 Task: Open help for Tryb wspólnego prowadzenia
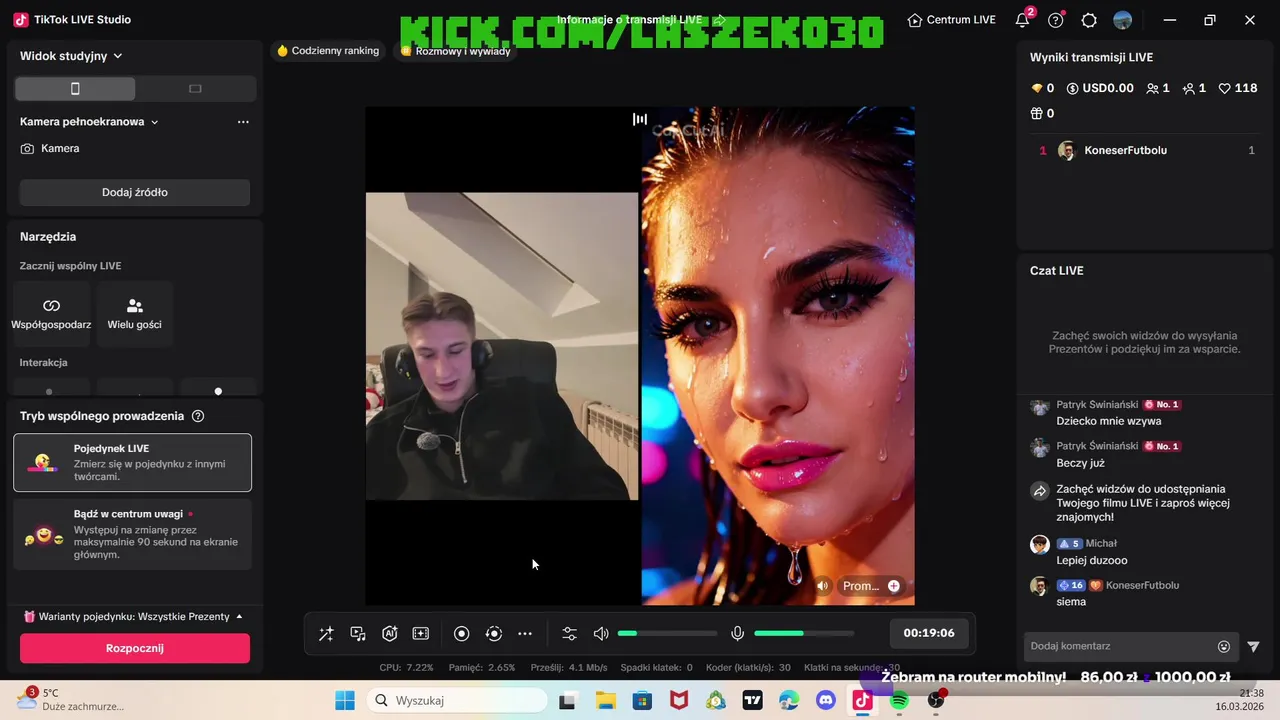click(x=198, y=416)
